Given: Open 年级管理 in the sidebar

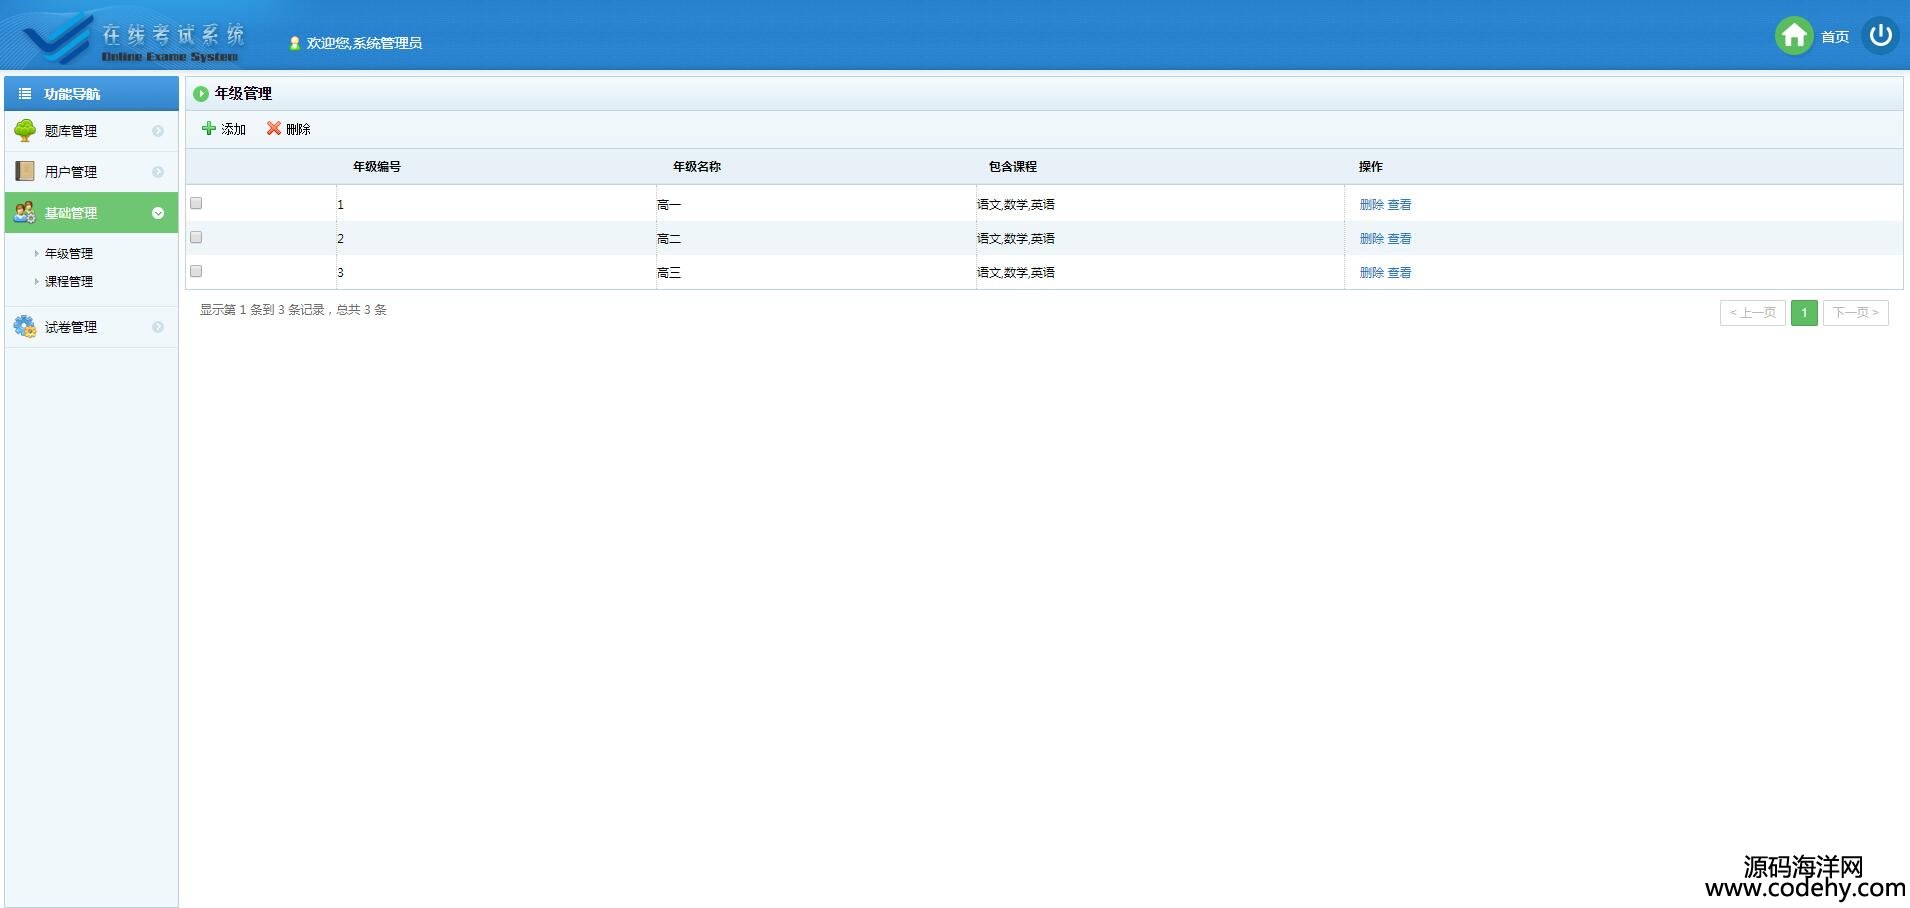Looking at the screenshot, I should [69, 254].
